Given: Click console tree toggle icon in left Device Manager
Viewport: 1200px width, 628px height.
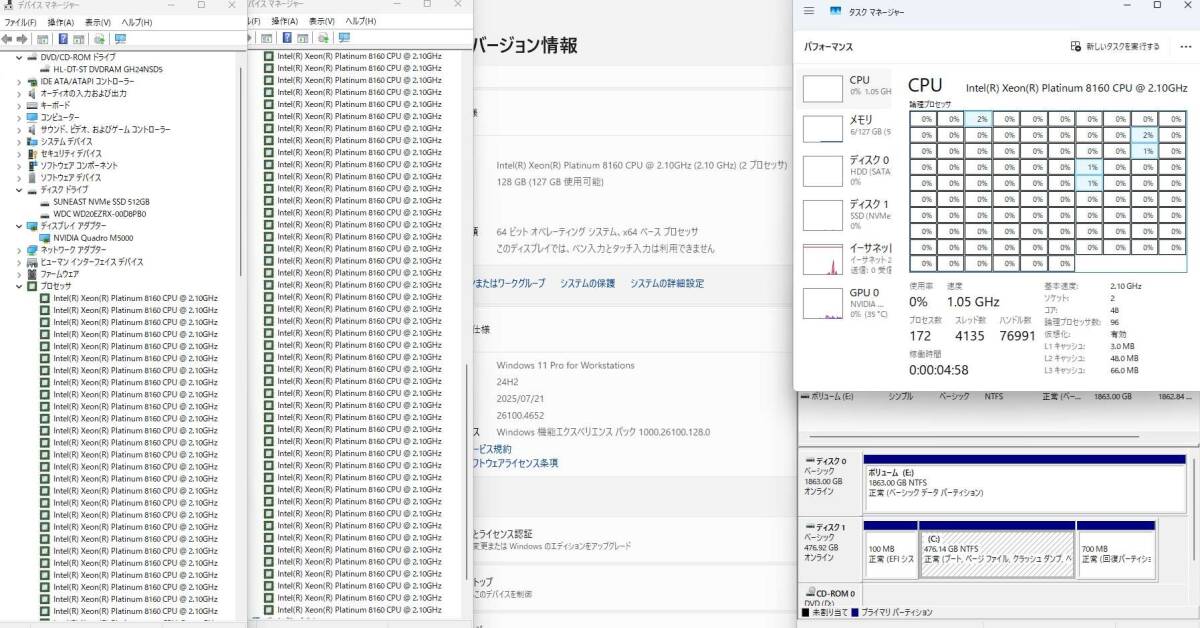Looking at the screenshot, I should coord(42,39).
